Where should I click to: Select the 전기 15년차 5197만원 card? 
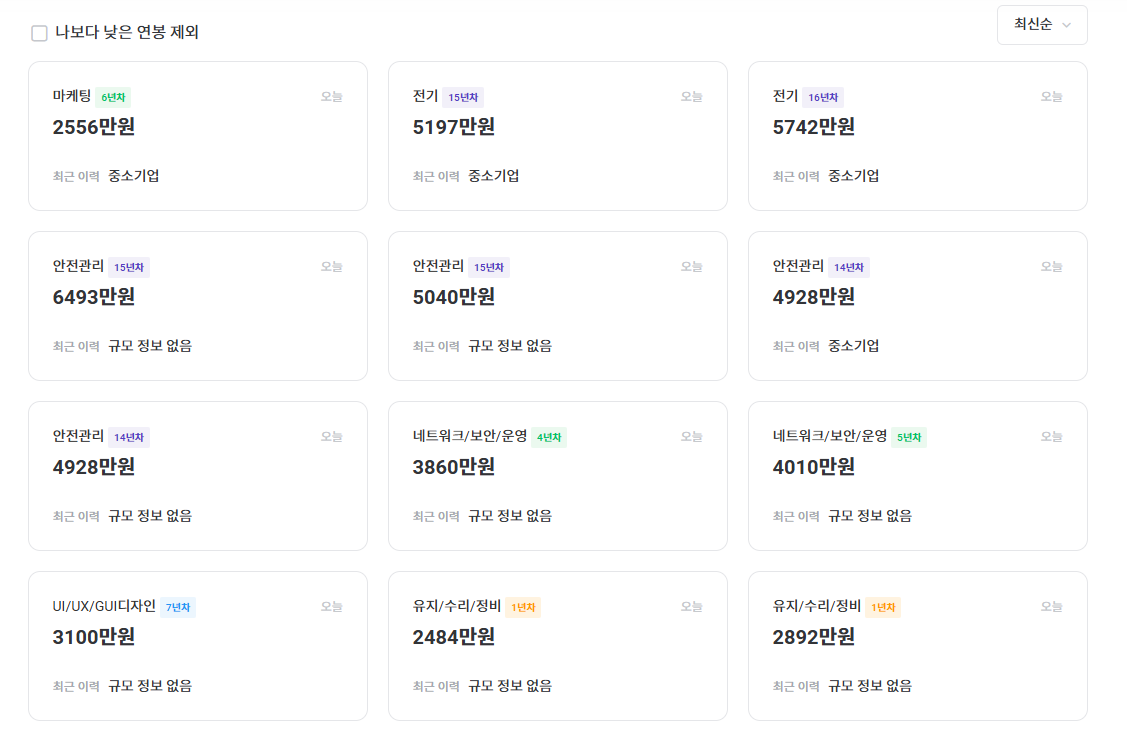tap(557, 136)
